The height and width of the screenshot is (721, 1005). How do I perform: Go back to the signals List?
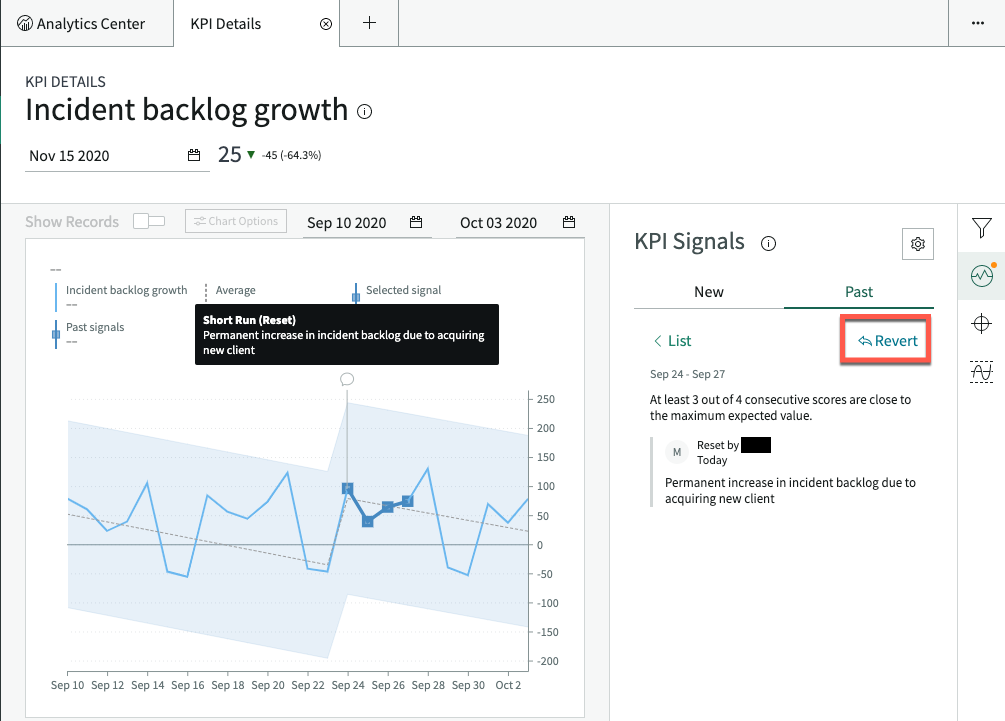672,341
